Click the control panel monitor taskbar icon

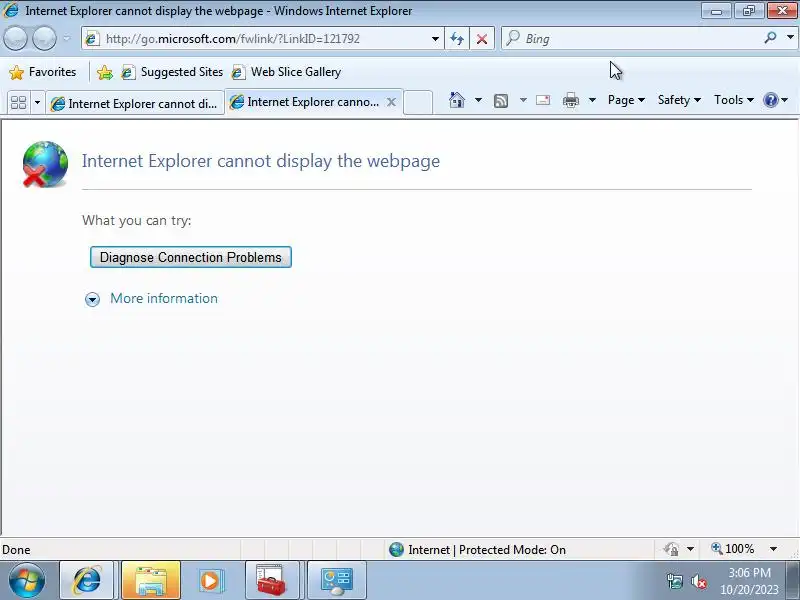(336, 580)
